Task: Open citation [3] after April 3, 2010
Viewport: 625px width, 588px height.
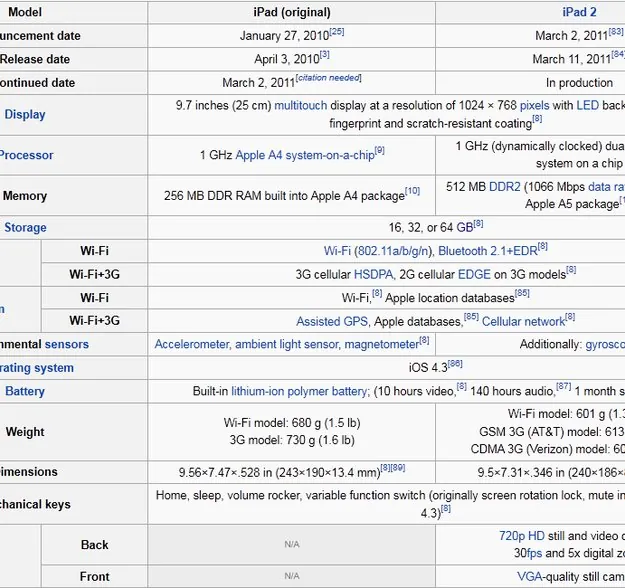Action: point(324,55)
